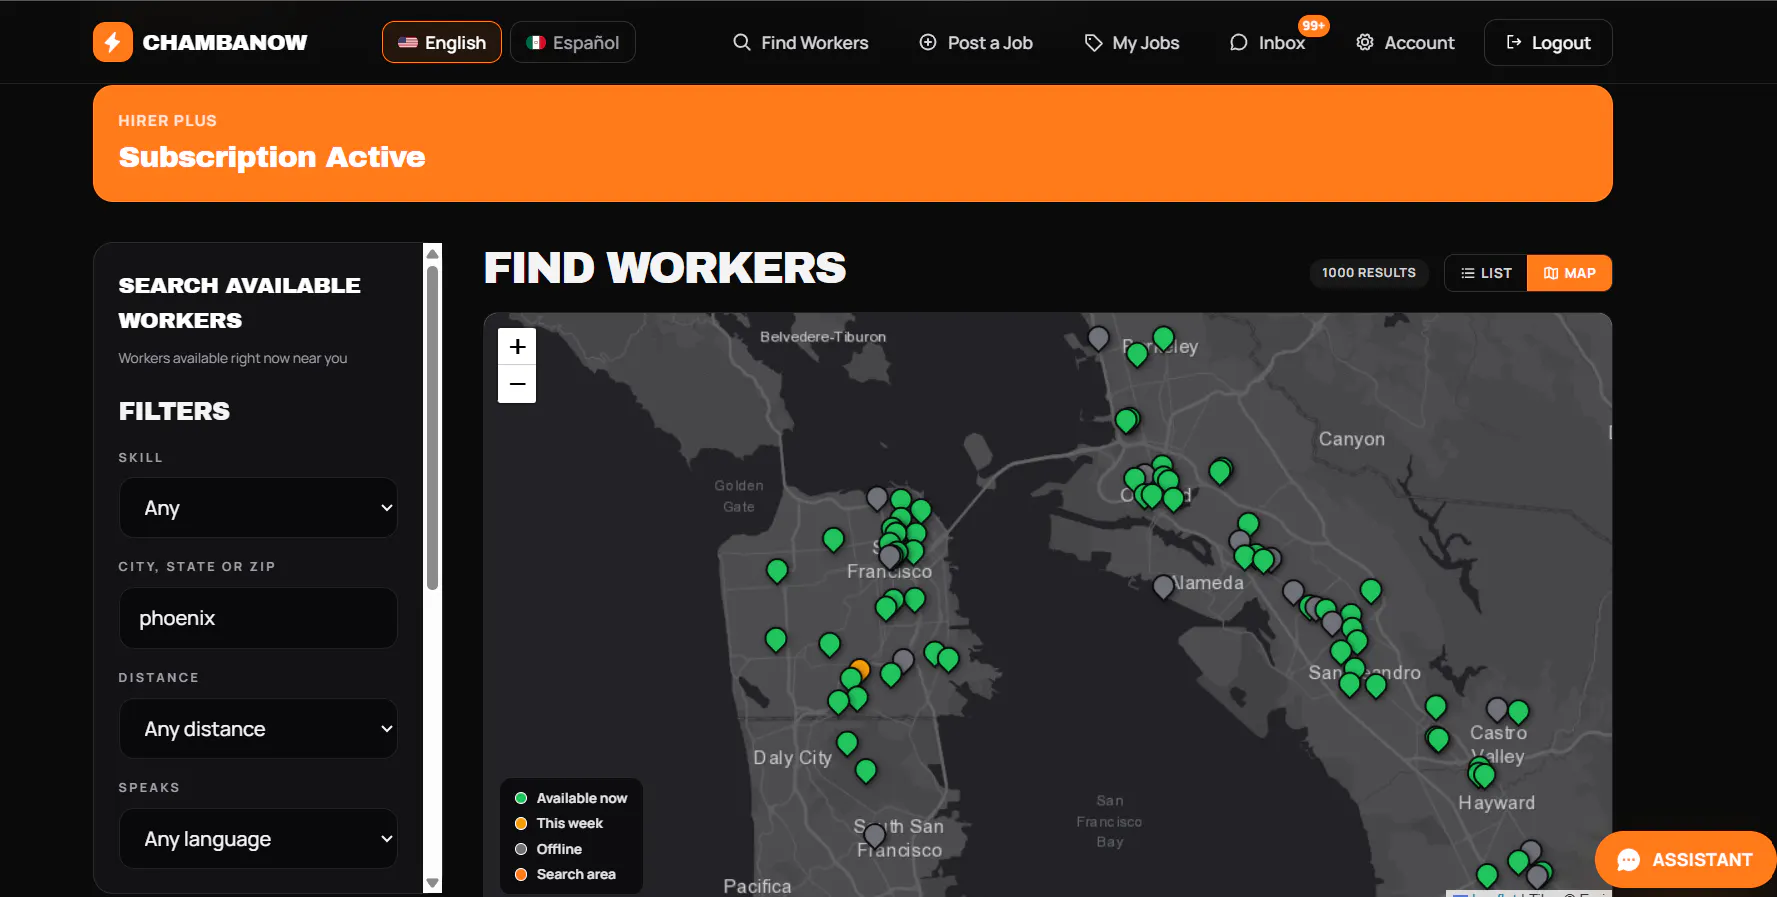Click the Subscription Active banner
The height and width of the screenshot is (897, 1777).
[853, 143]
